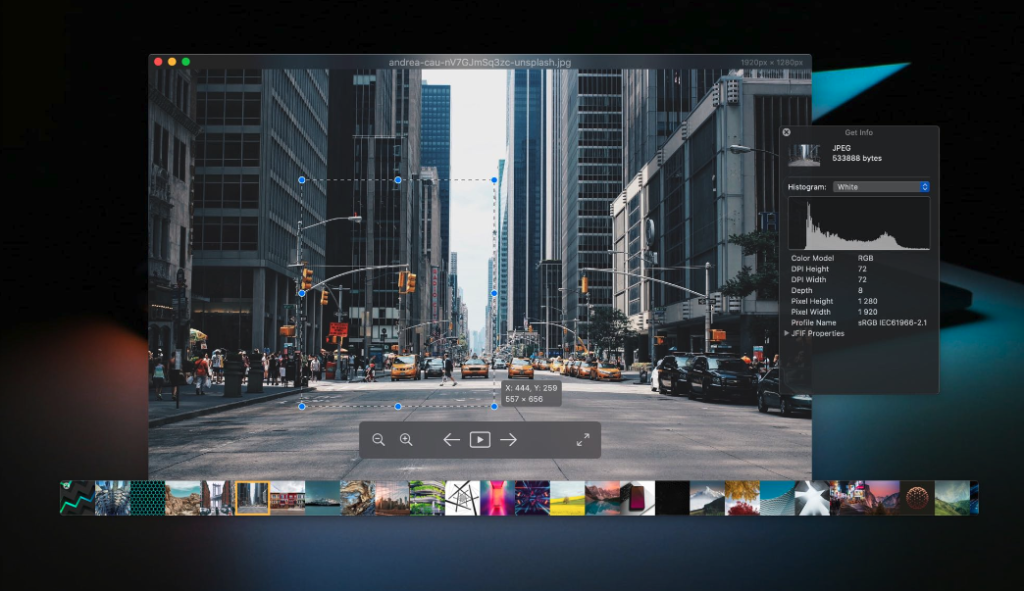Zoom out using the magnifier minus icon
This screenshot has height=591, width=1024.
click(380, 439)
